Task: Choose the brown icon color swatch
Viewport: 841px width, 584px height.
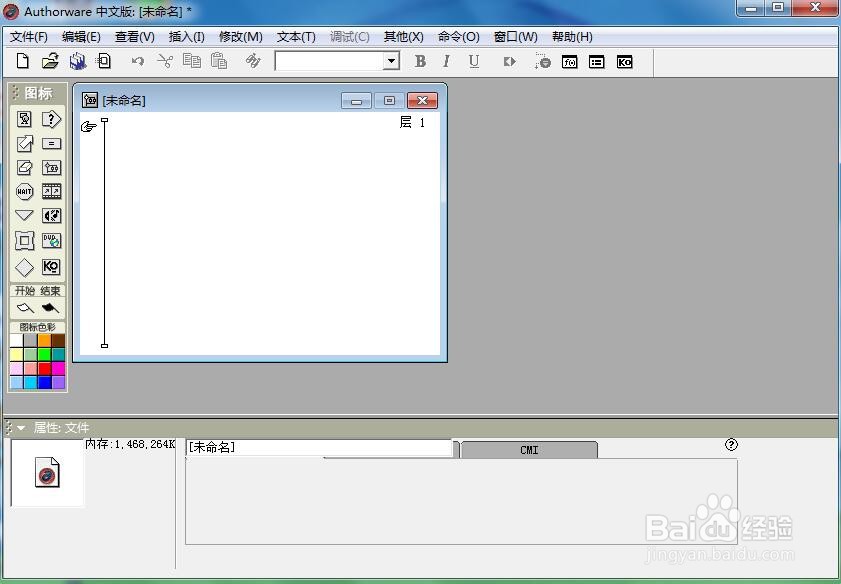Action: (x=58, y=341)
